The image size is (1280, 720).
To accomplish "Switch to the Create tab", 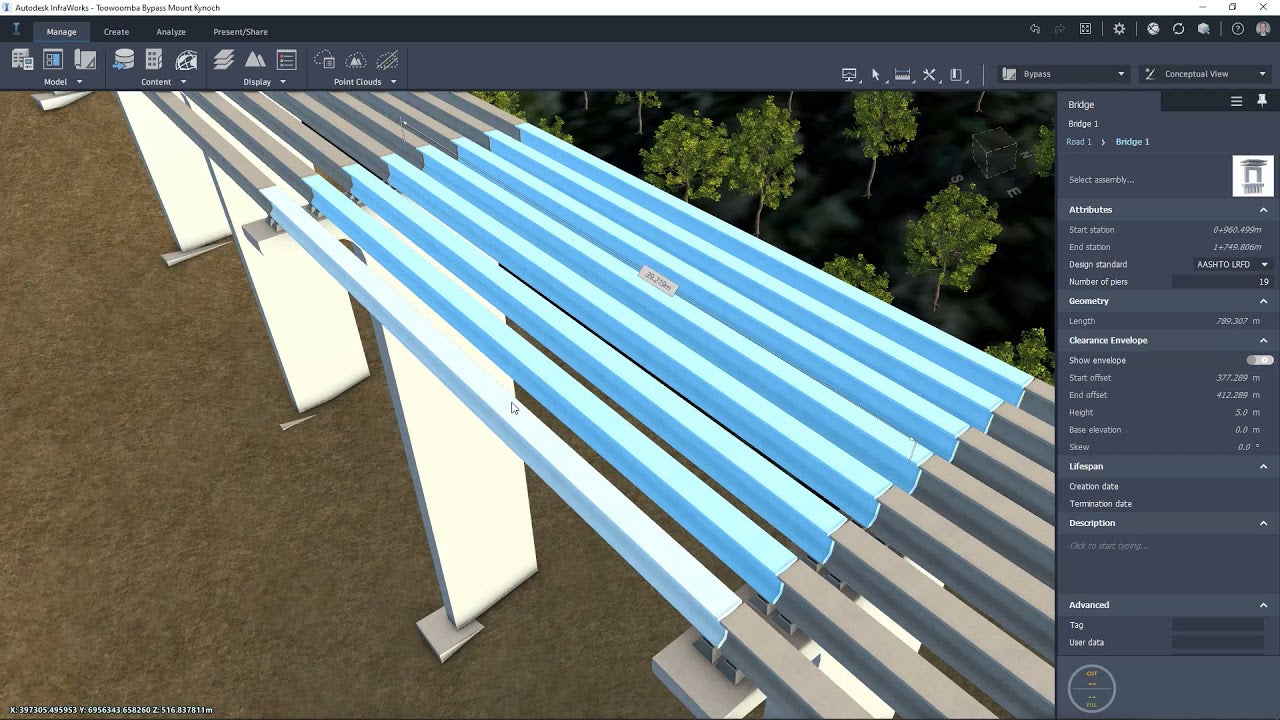I will point(116,32).
